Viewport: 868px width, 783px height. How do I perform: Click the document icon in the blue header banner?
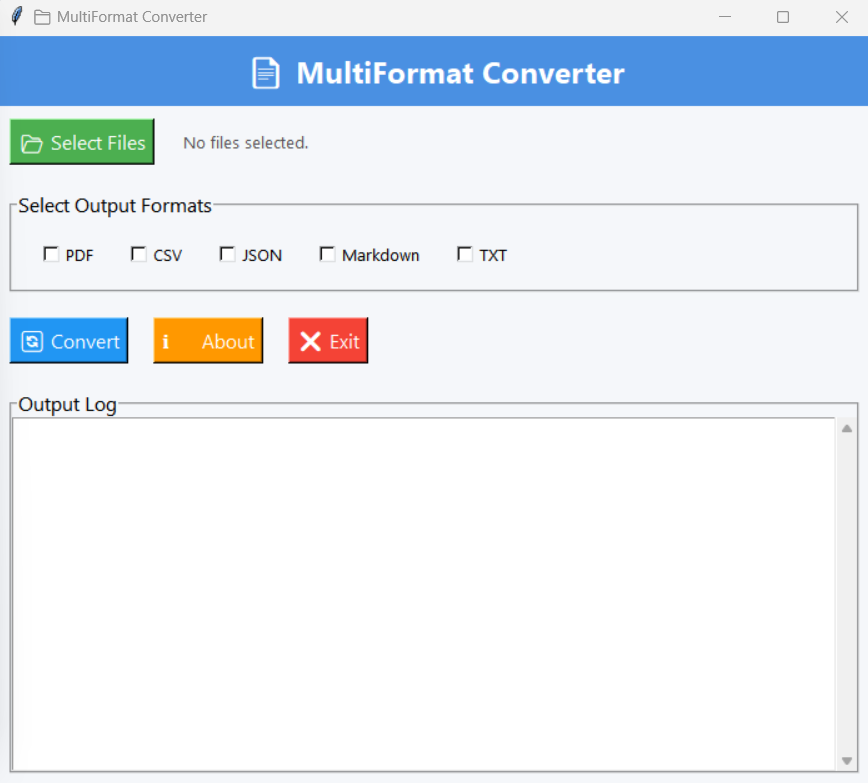264,71
